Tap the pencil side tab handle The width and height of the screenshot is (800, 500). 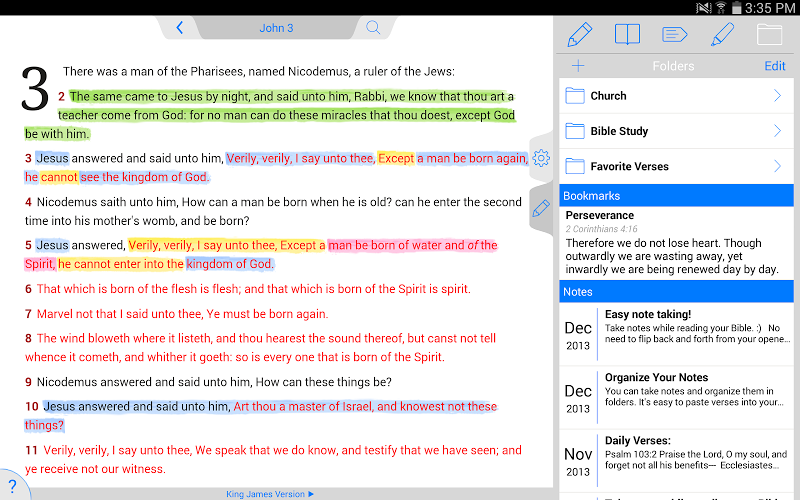pyautogui.click(x=542, y=209)
